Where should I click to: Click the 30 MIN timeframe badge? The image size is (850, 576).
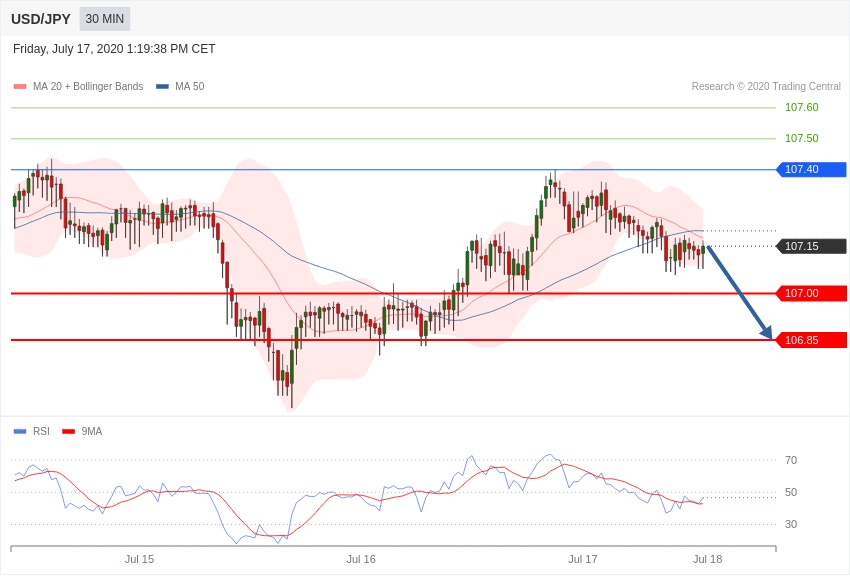click(x=105, y=19)
